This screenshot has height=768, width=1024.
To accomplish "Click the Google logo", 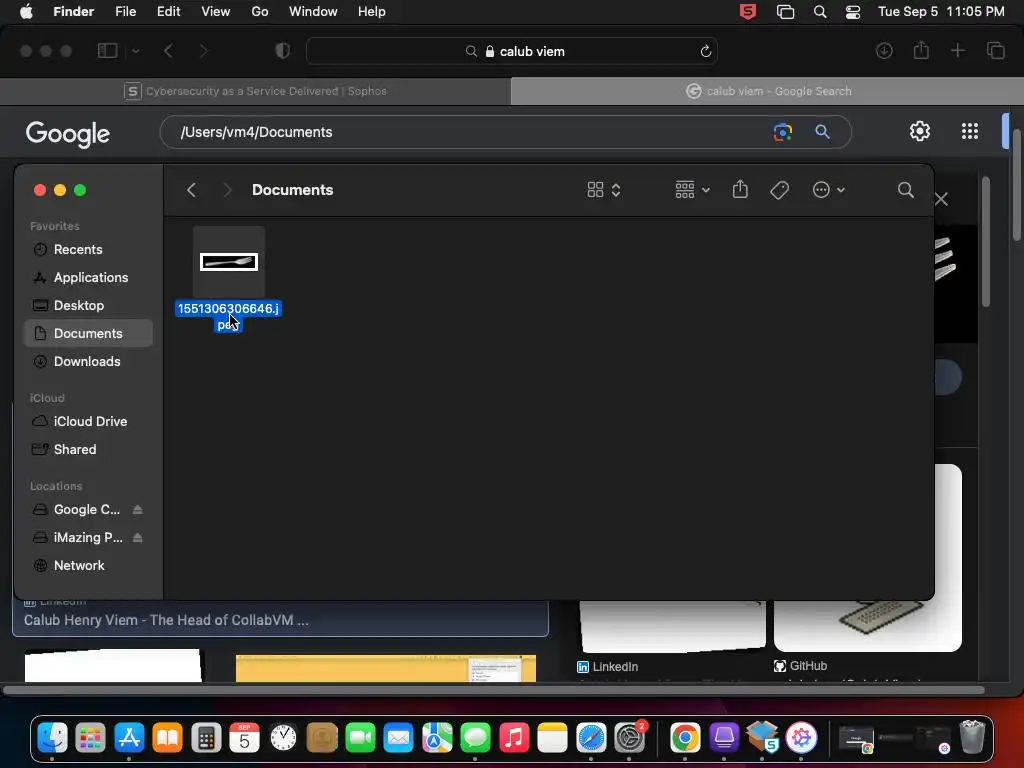I will [68, 134].
